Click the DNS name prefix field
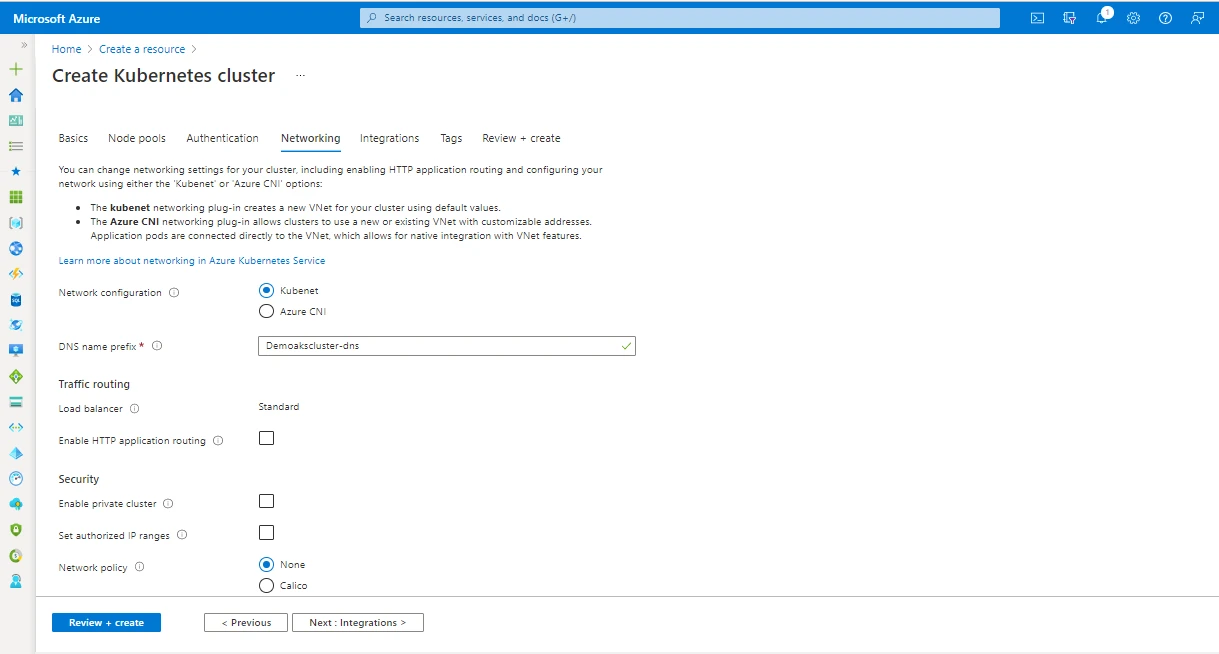Screen dimensions: 1219x654 click(446, 344)
